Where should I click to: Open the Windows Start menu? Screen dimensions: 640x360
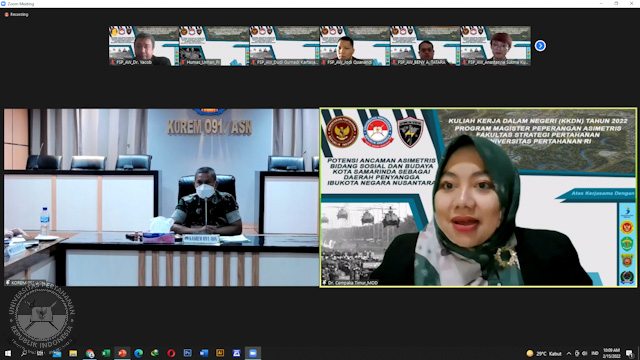pyautogui.click(x=8, y=353)
